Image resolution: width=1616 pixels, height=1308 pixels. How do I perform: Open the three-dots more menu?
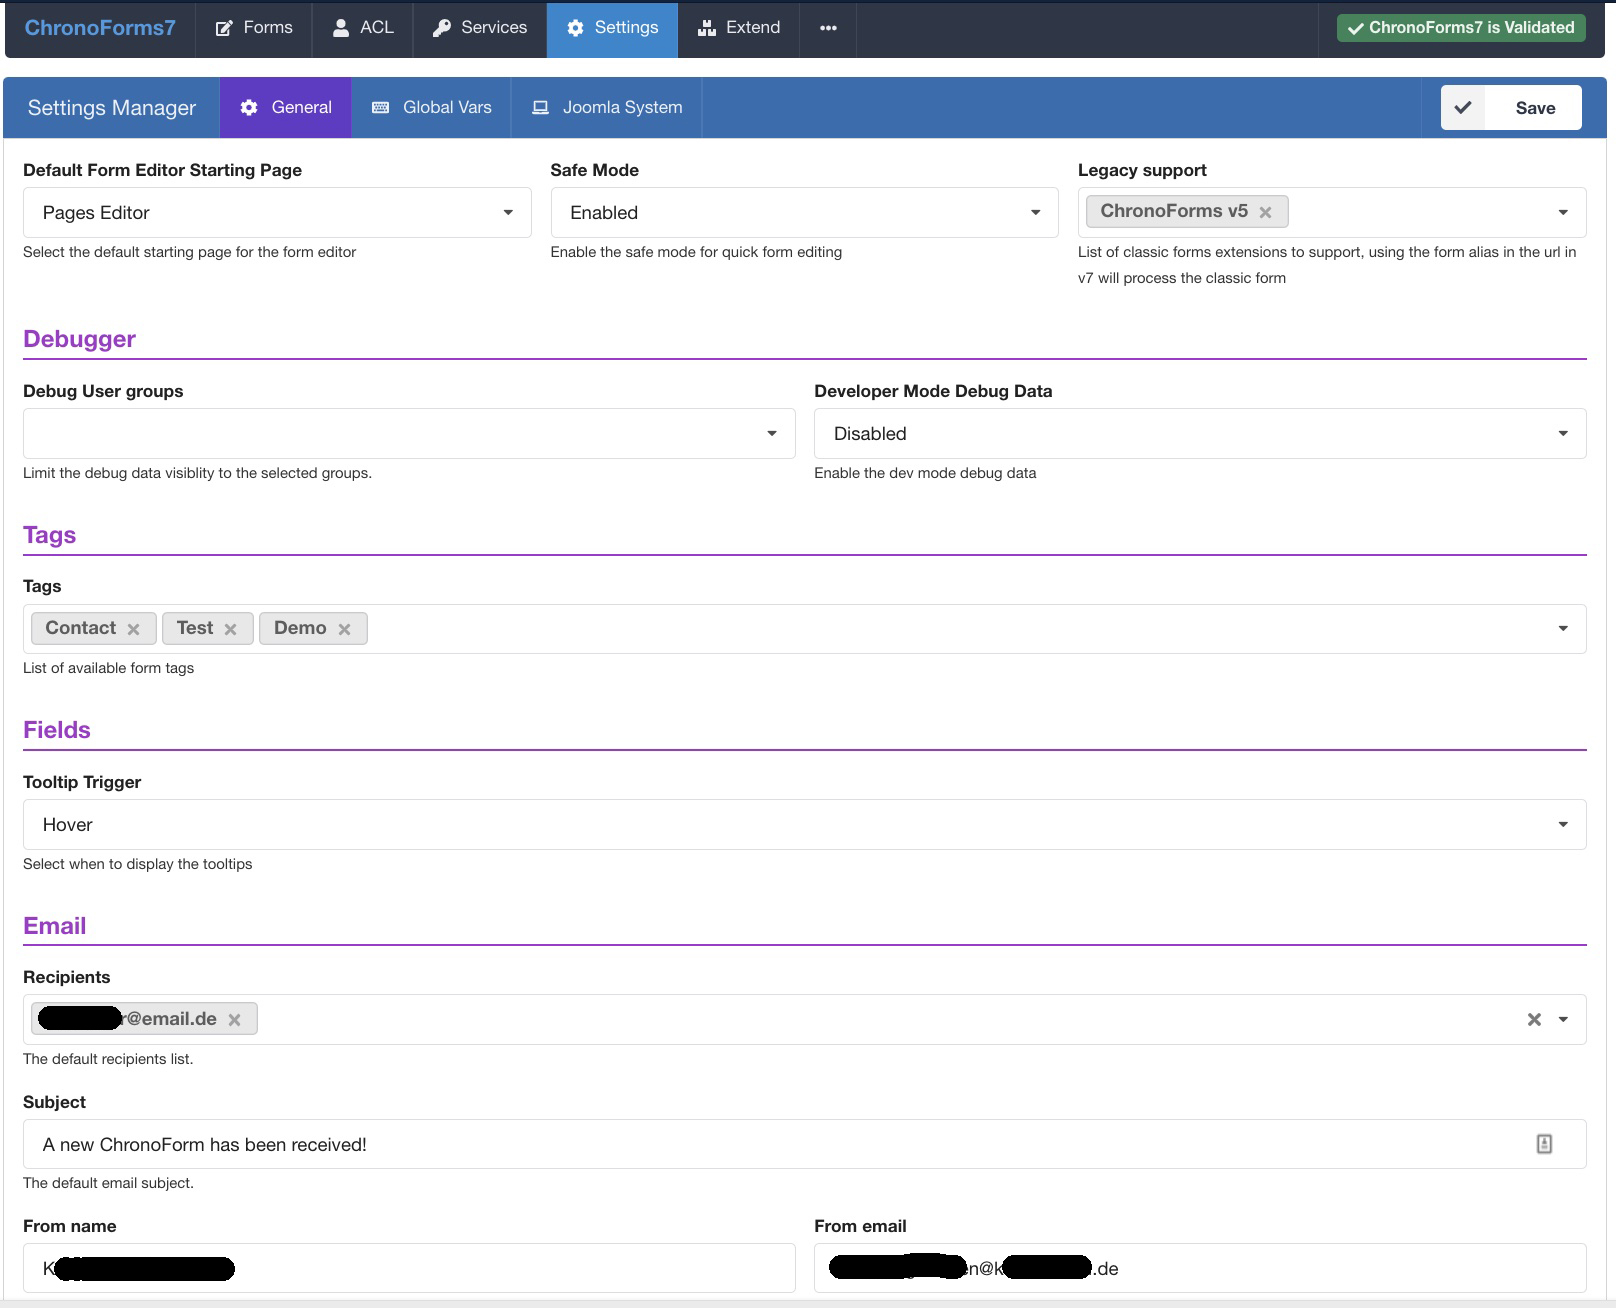pyautogui.click(x=828, y=28)
